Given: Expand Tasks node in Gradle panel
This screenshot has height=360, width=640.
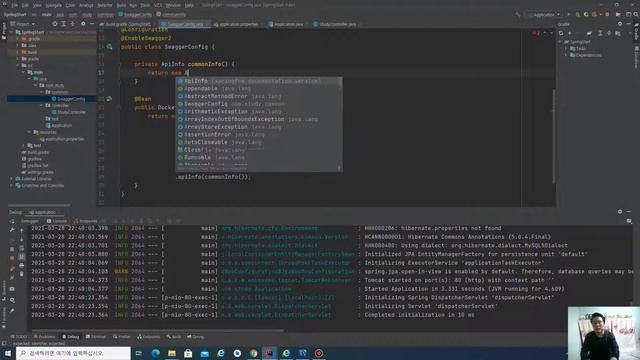Looking at the screenshot, I should 567,49.
